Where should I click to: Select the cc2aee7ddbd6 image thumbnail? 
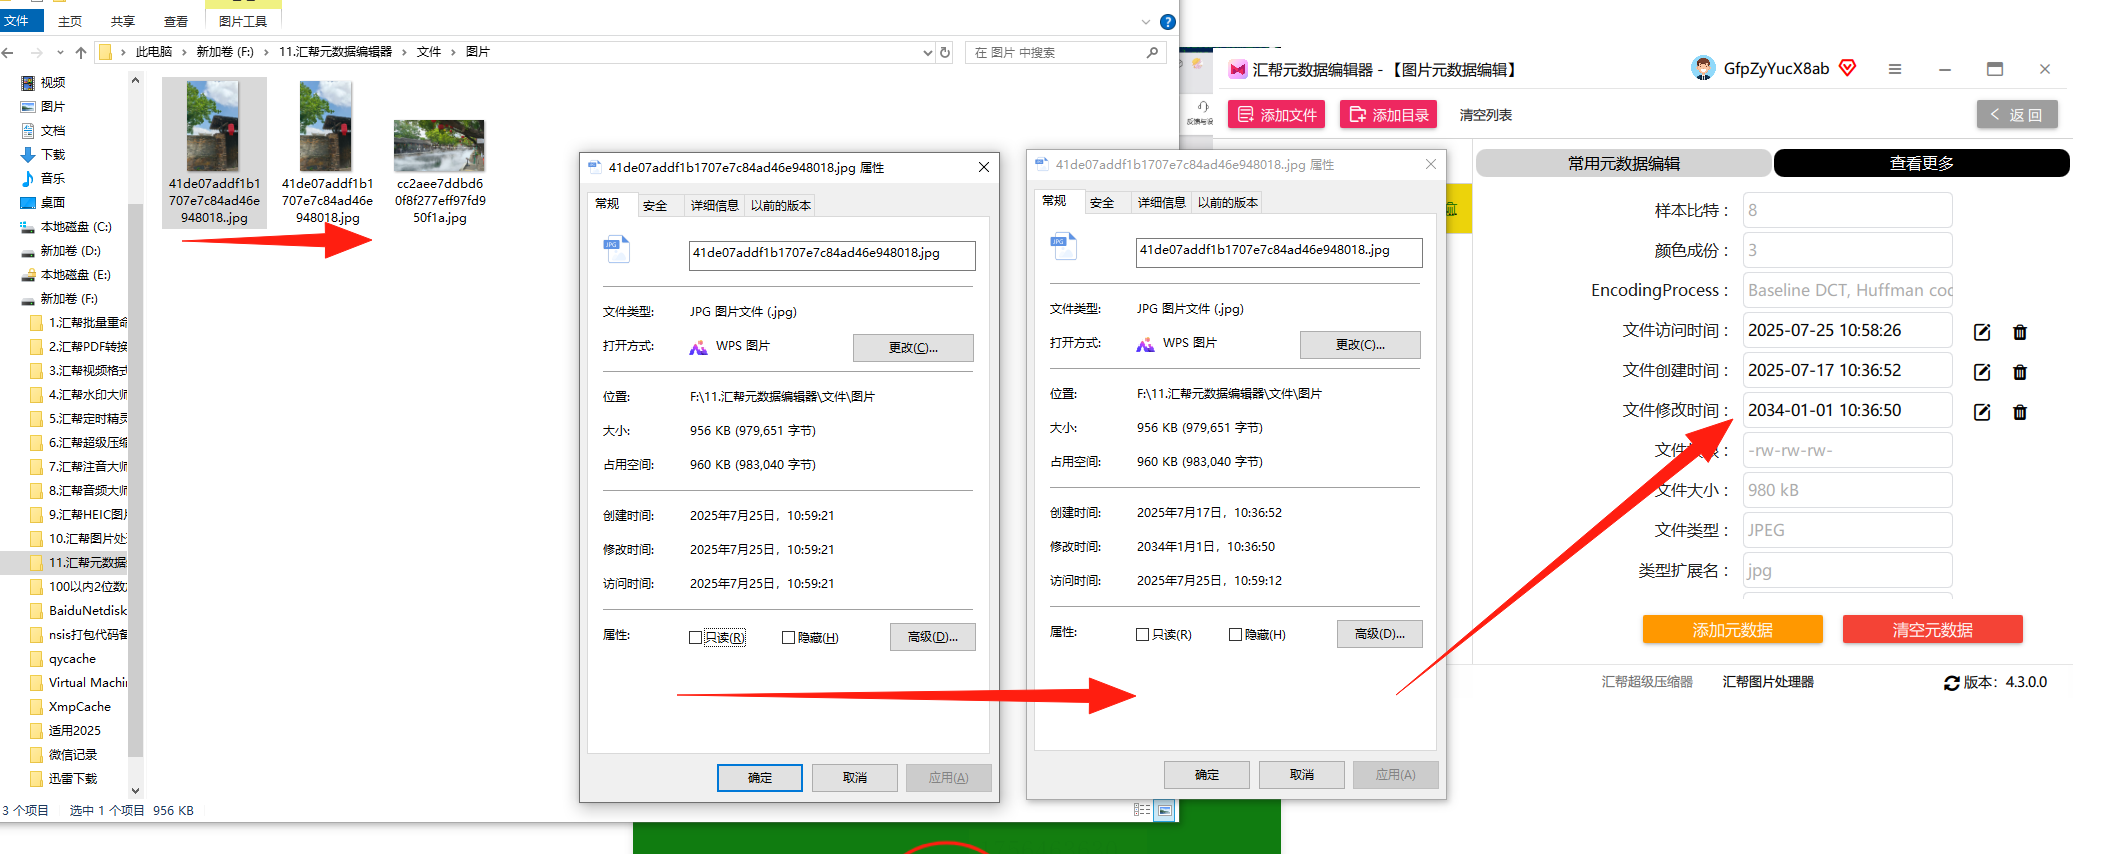click(439, 146)
